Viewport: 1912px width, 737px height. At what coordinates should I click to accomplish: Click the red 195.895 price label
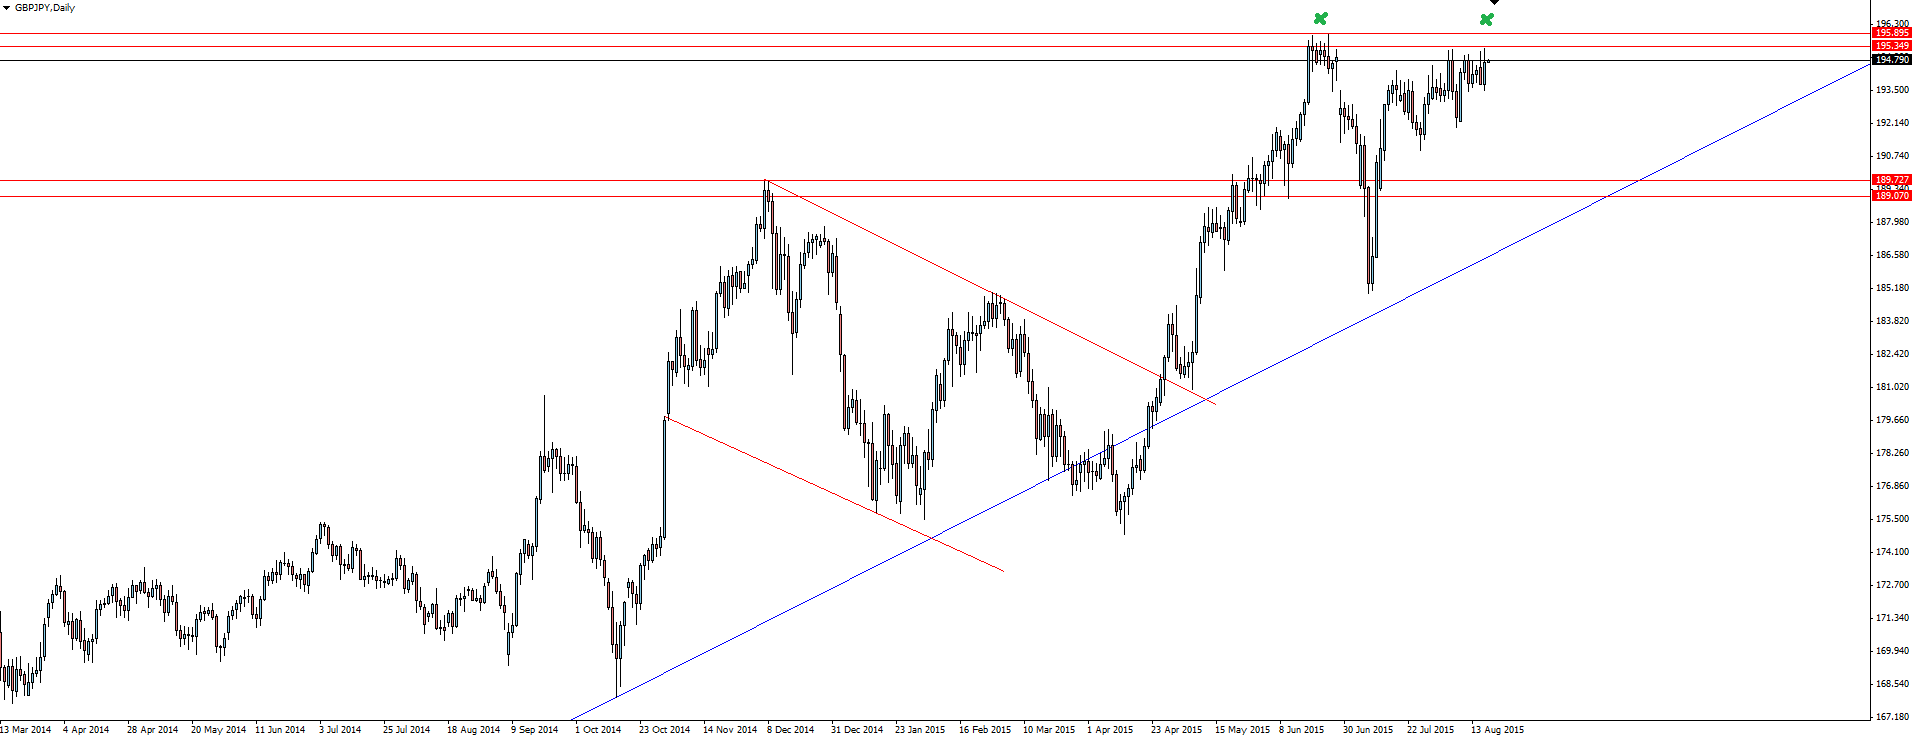(x=1891, y=33)
